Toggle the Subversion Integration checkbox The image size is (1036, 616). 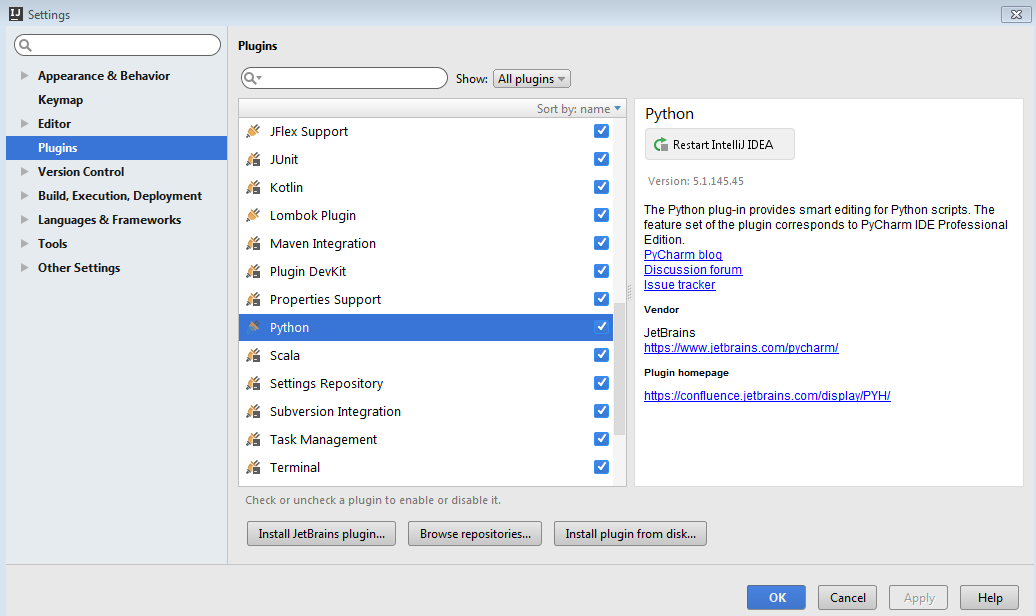point(601,410)
